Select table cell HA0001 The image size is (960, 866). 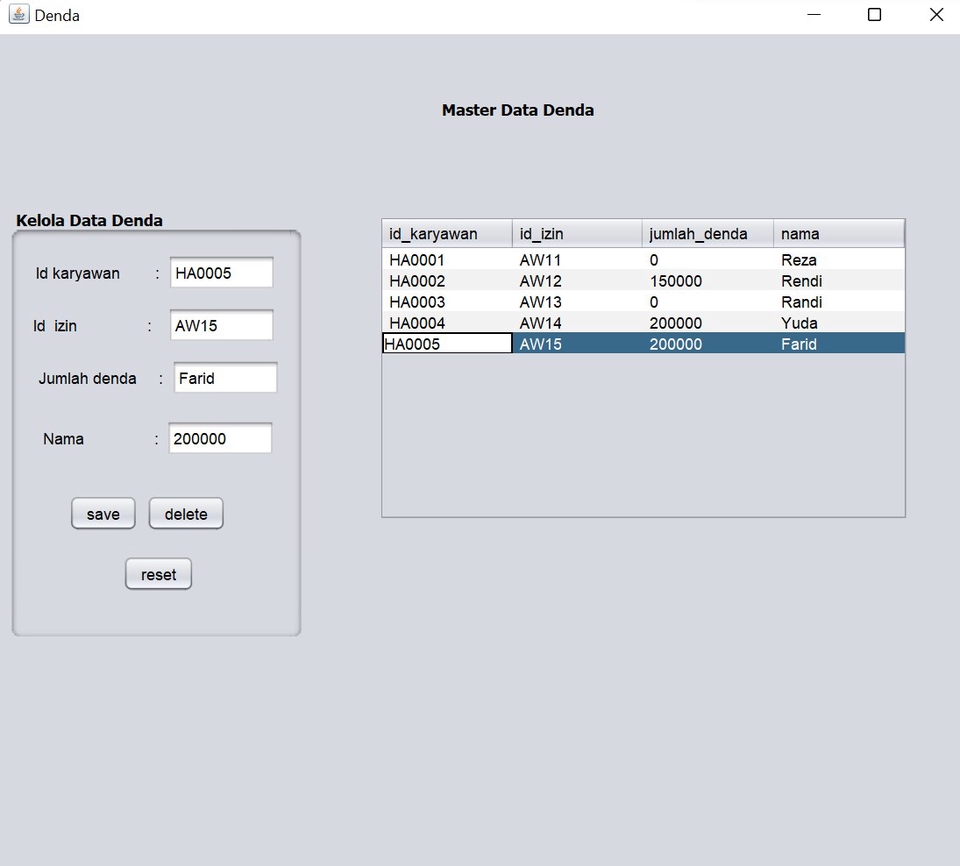447,260
